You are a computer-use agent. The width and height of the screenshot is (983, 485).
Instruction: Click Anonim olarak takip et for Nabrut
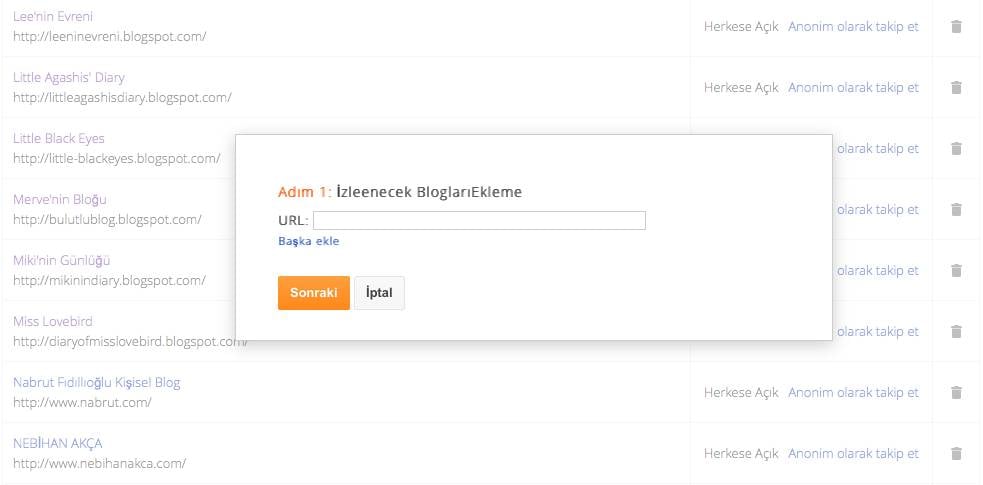click(853, 393)
